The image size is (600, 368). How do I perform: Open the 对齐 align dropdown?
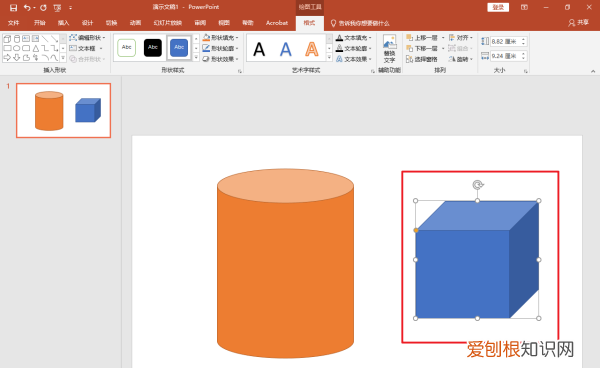[461, 37]
